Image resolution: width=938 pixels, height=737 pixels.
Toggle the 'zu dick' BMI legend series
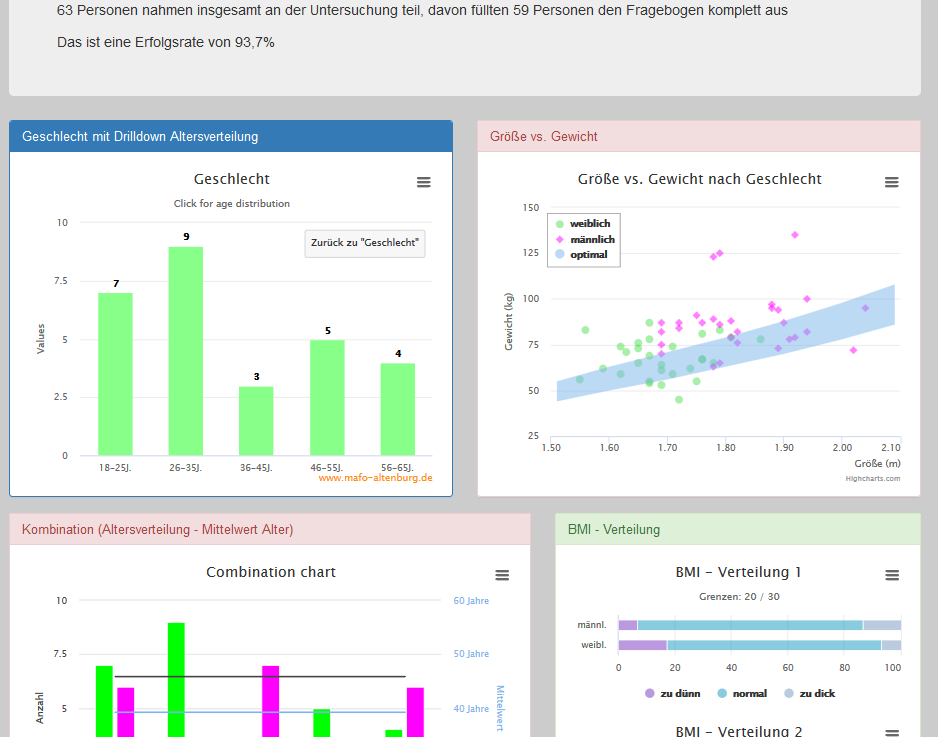click(813, 693)
